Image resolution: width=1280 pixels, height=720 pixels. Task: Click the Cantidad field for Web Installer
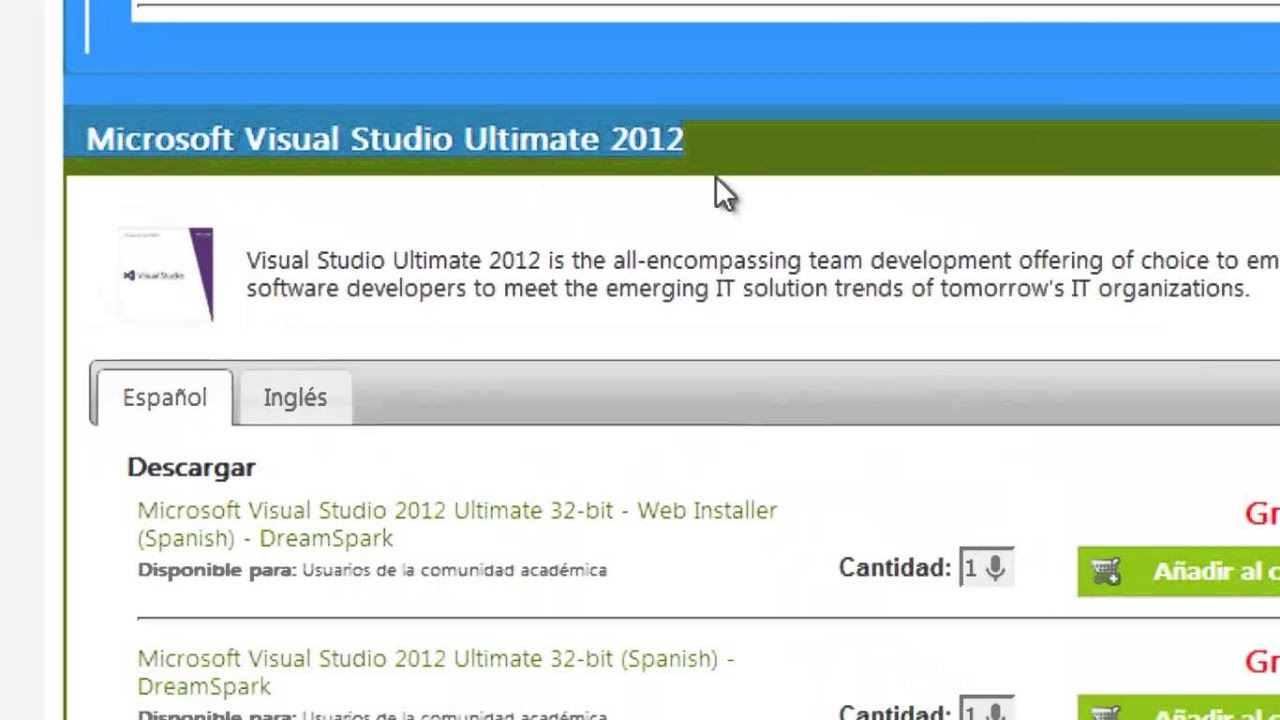986,568
